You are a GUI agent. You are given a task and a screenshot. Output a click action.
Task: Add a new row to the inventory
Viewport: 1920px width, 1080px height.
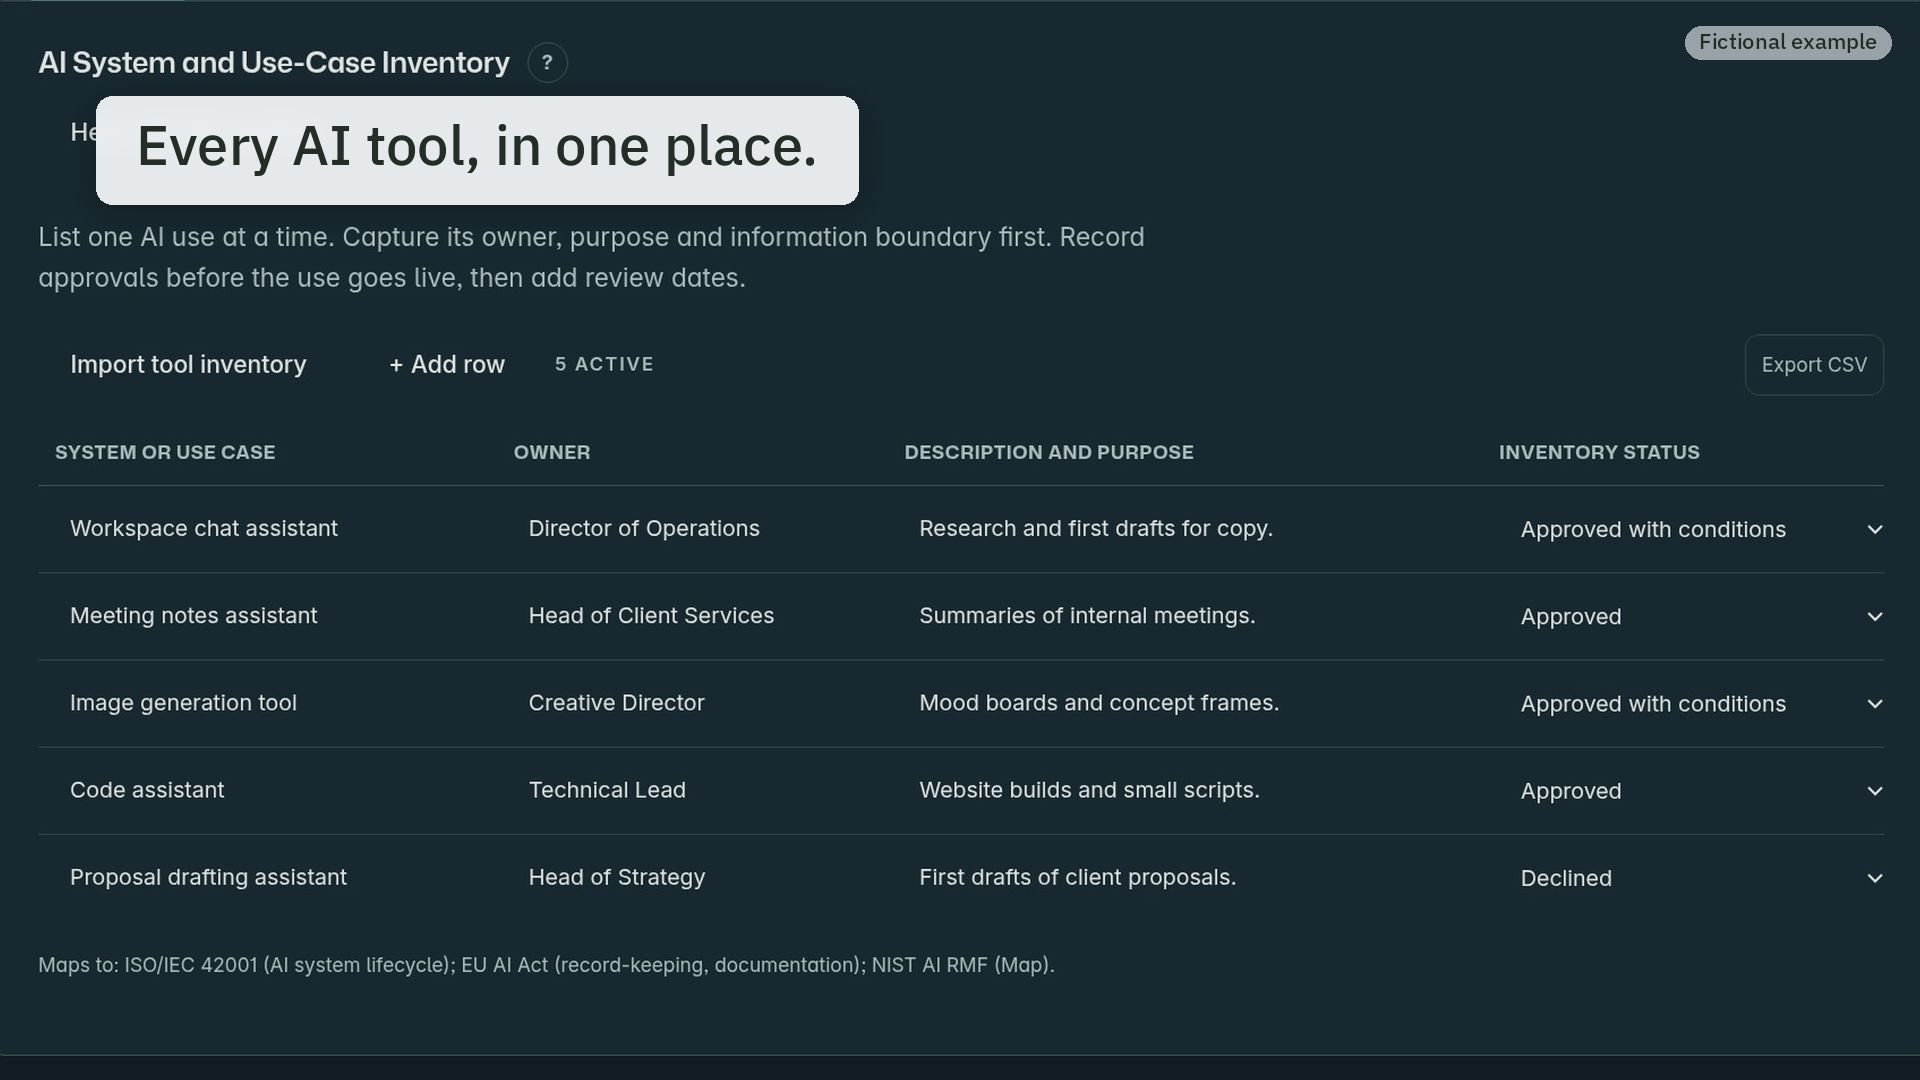(x=447, y=365)
